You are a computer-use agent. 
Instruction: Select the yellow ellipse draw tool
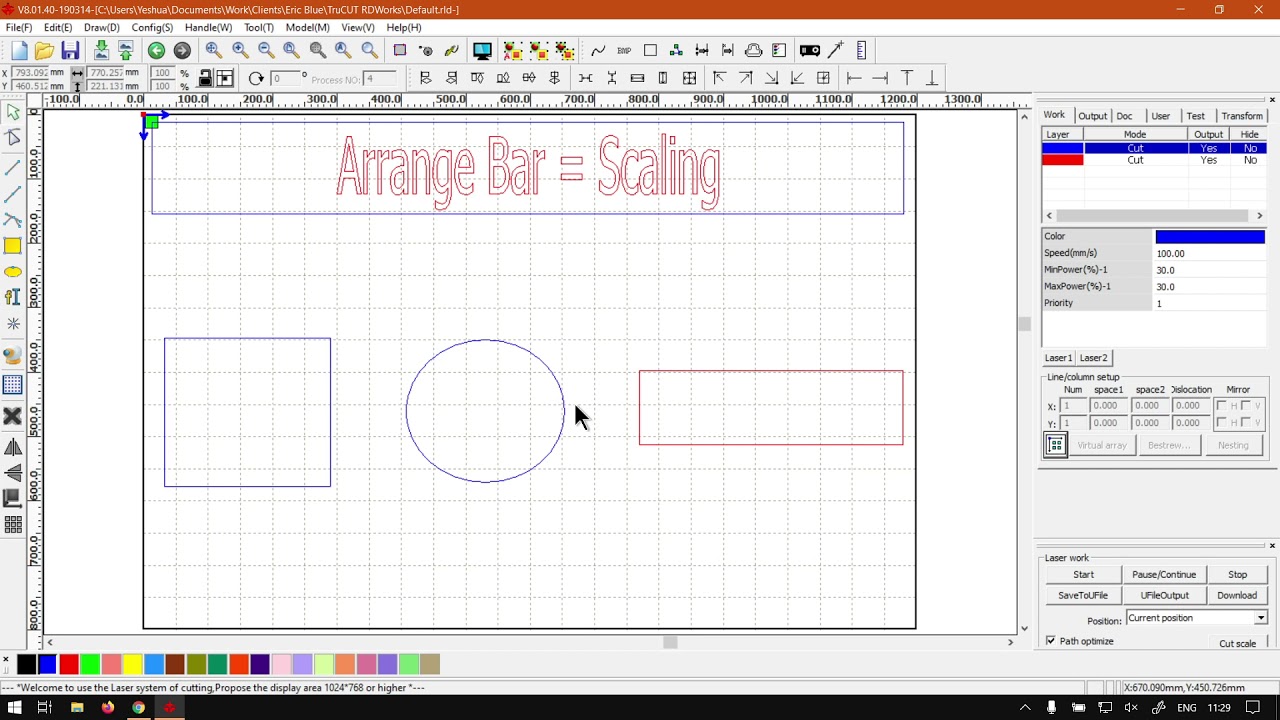point(13,272)
